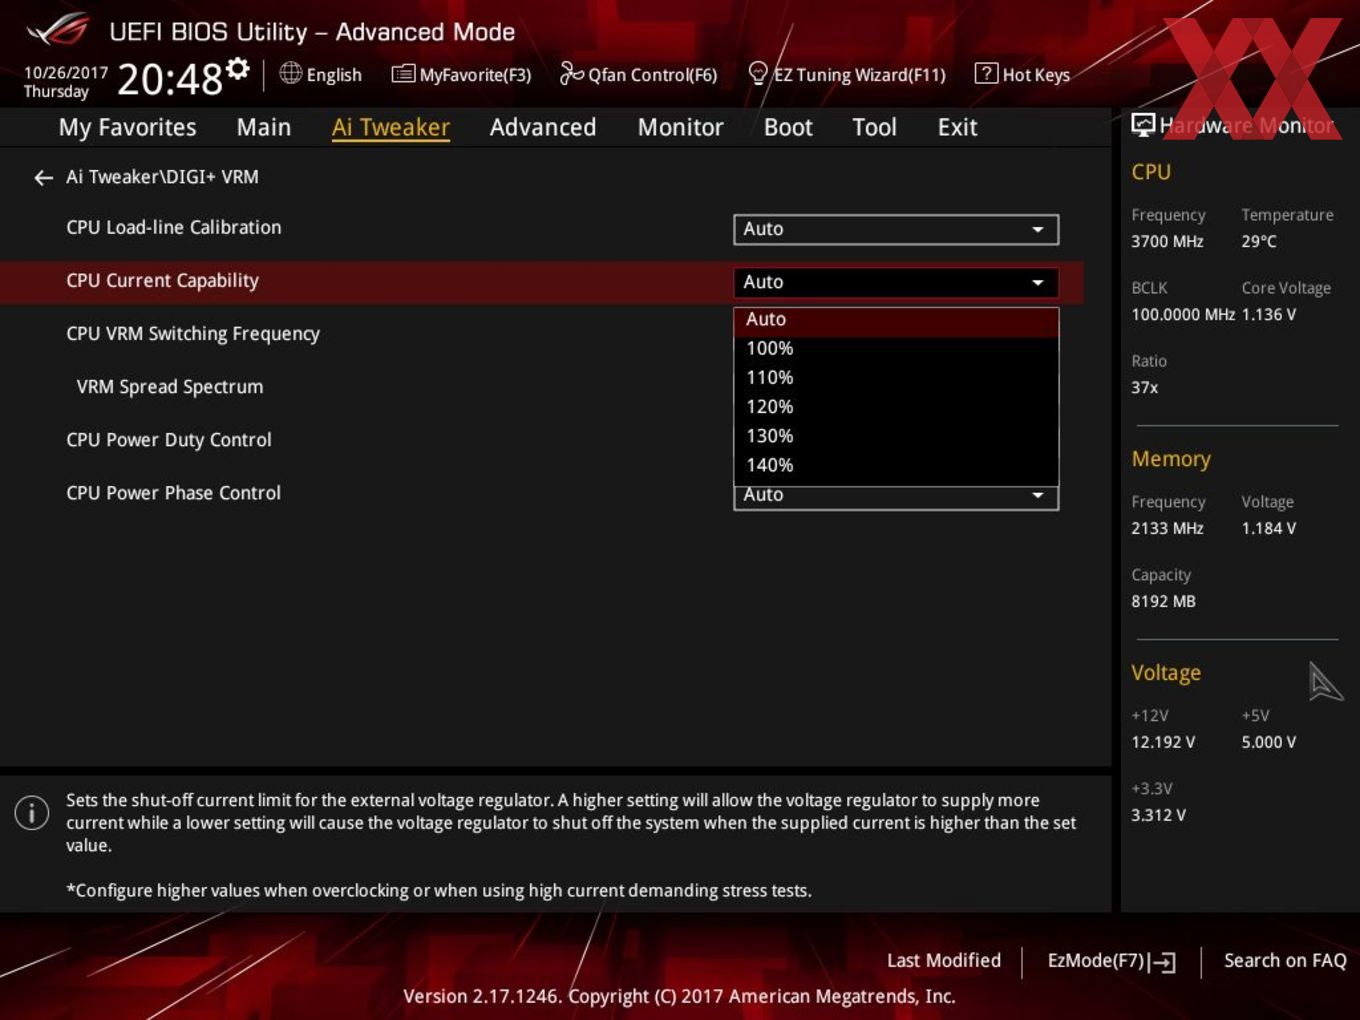Click memory voltage value 1.184 V

click(1269, 528)
